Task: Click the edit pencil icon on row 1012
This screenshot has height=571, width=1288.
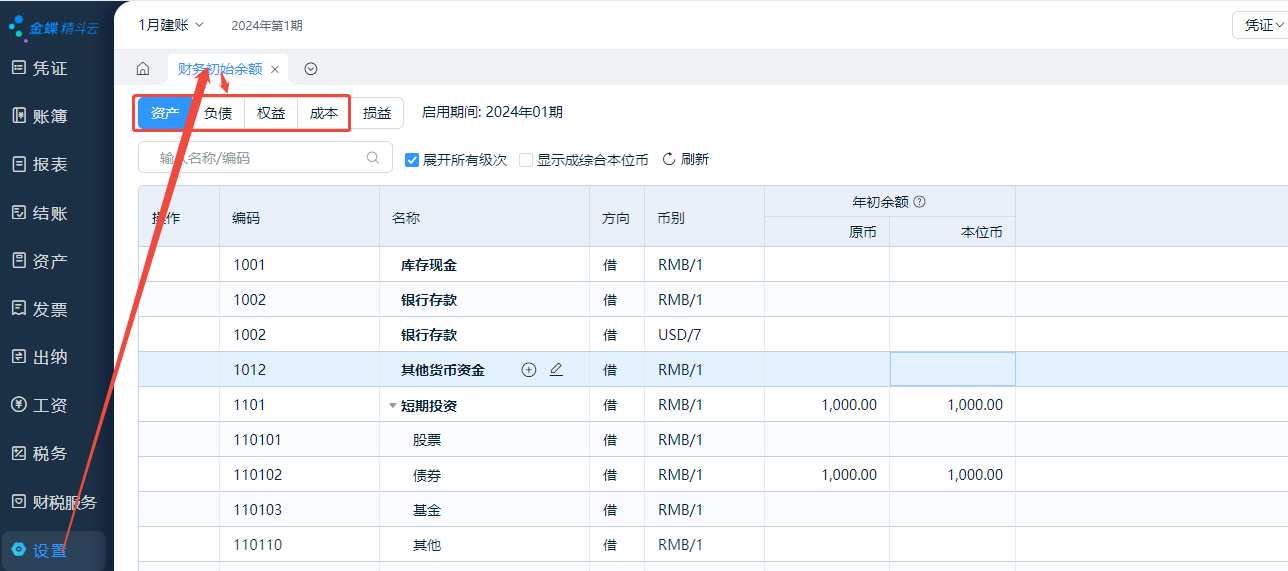Action: (x=557, y=370)
